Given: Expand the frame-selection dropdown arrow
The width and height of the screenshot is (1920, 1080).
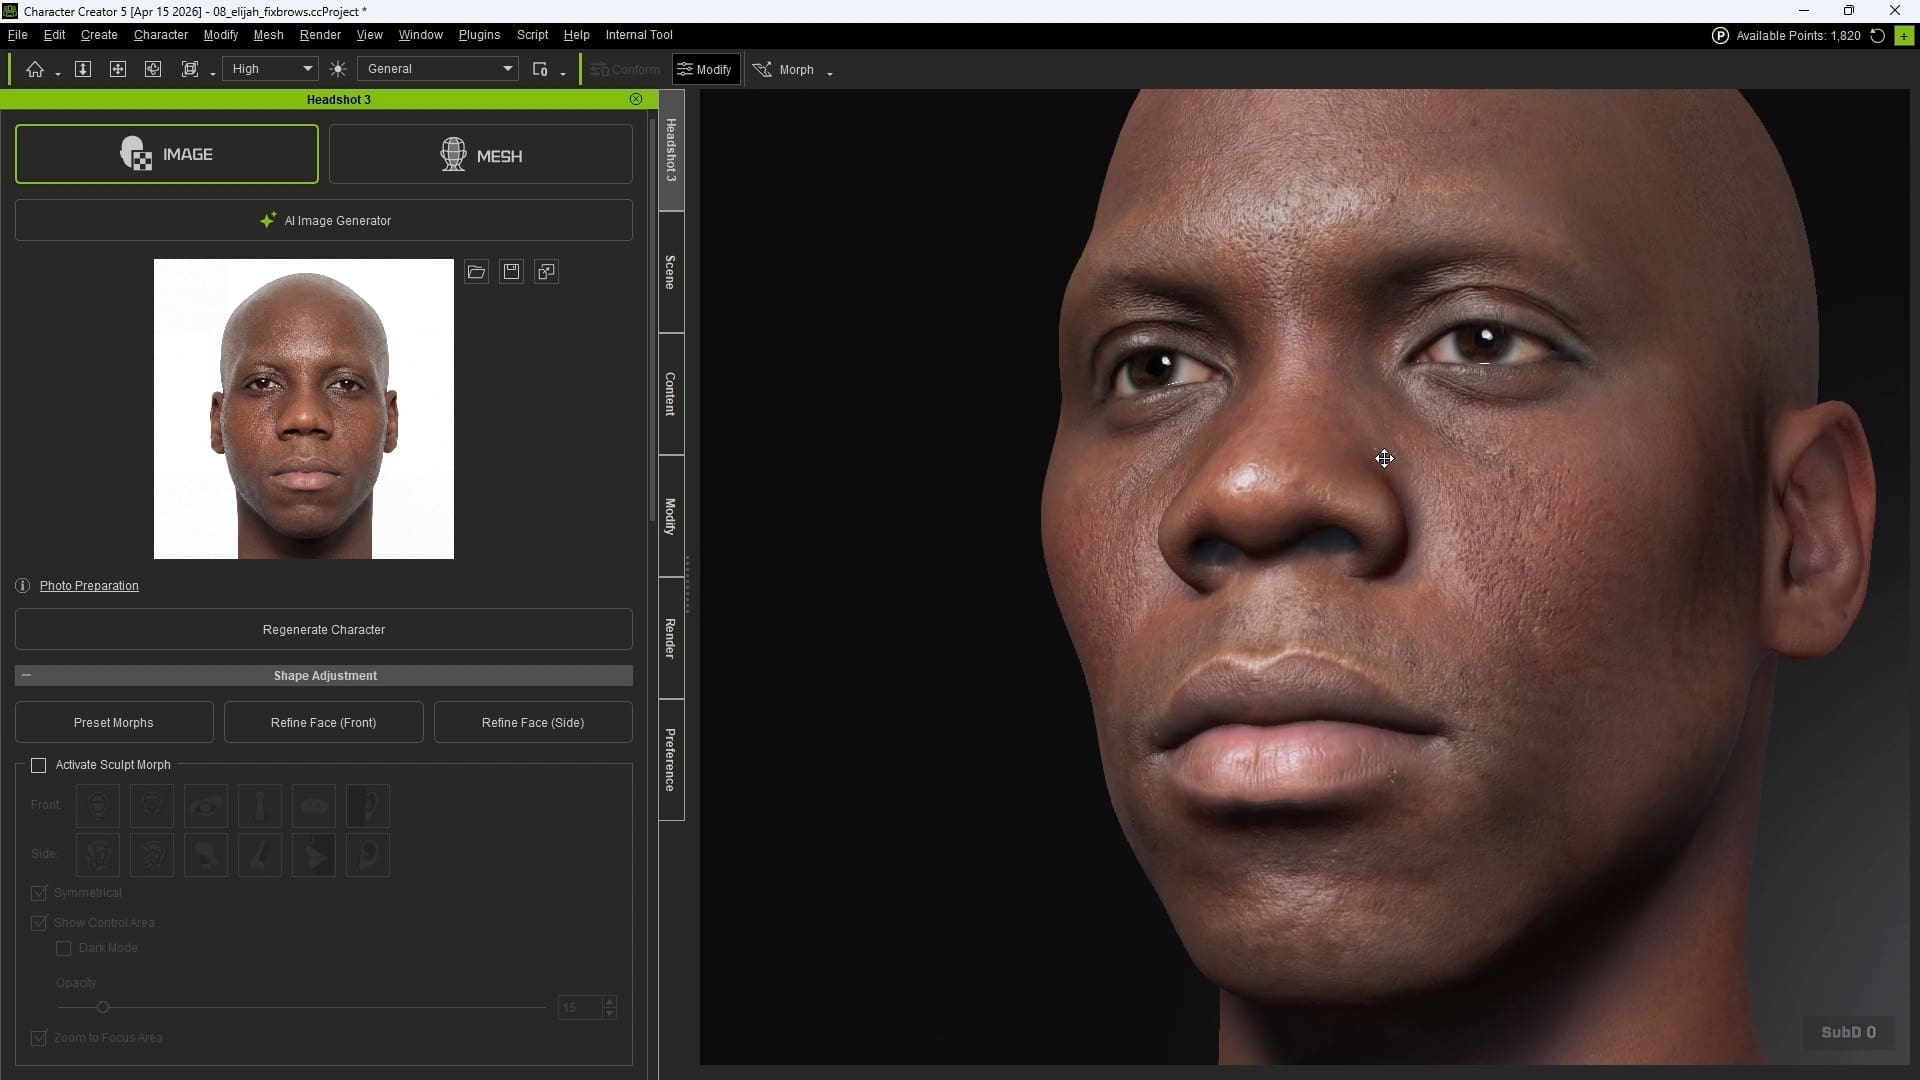Looking at the screenshot, I should pyautogui.click(x=213, y=73).
